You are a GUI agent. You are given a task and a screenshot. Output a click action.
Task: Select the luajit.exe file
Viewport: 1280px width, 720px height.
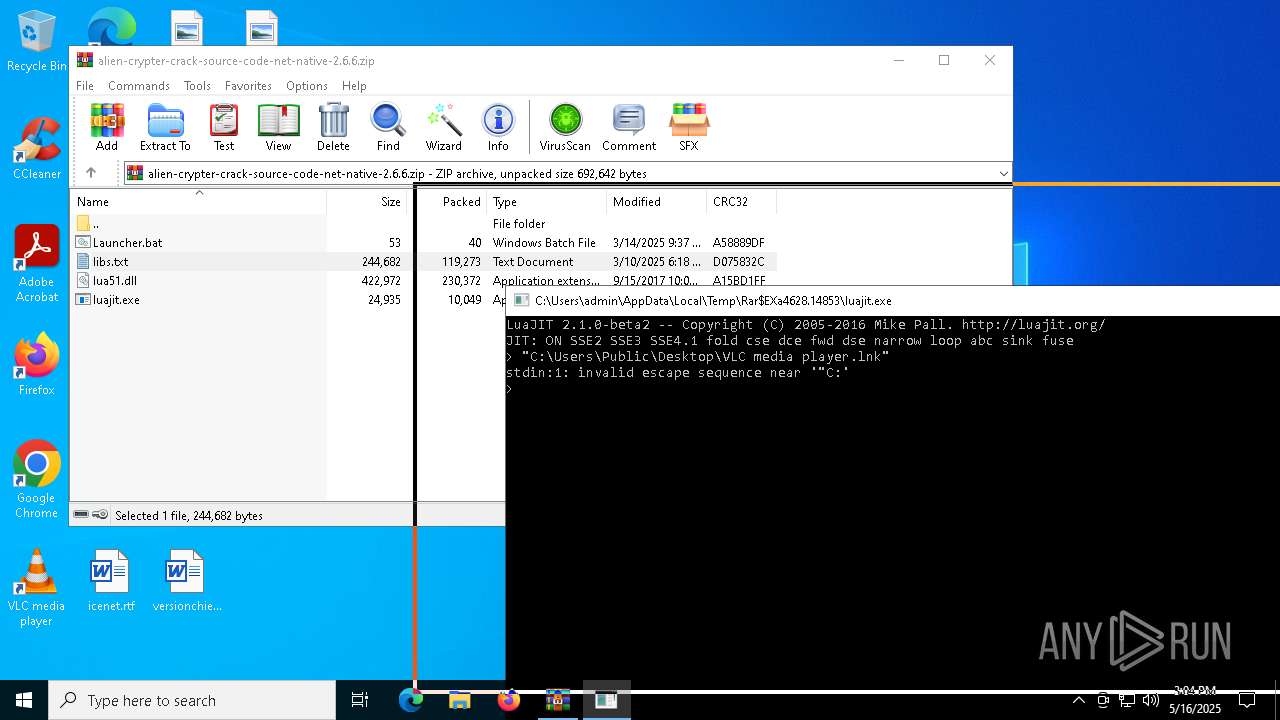290,300
